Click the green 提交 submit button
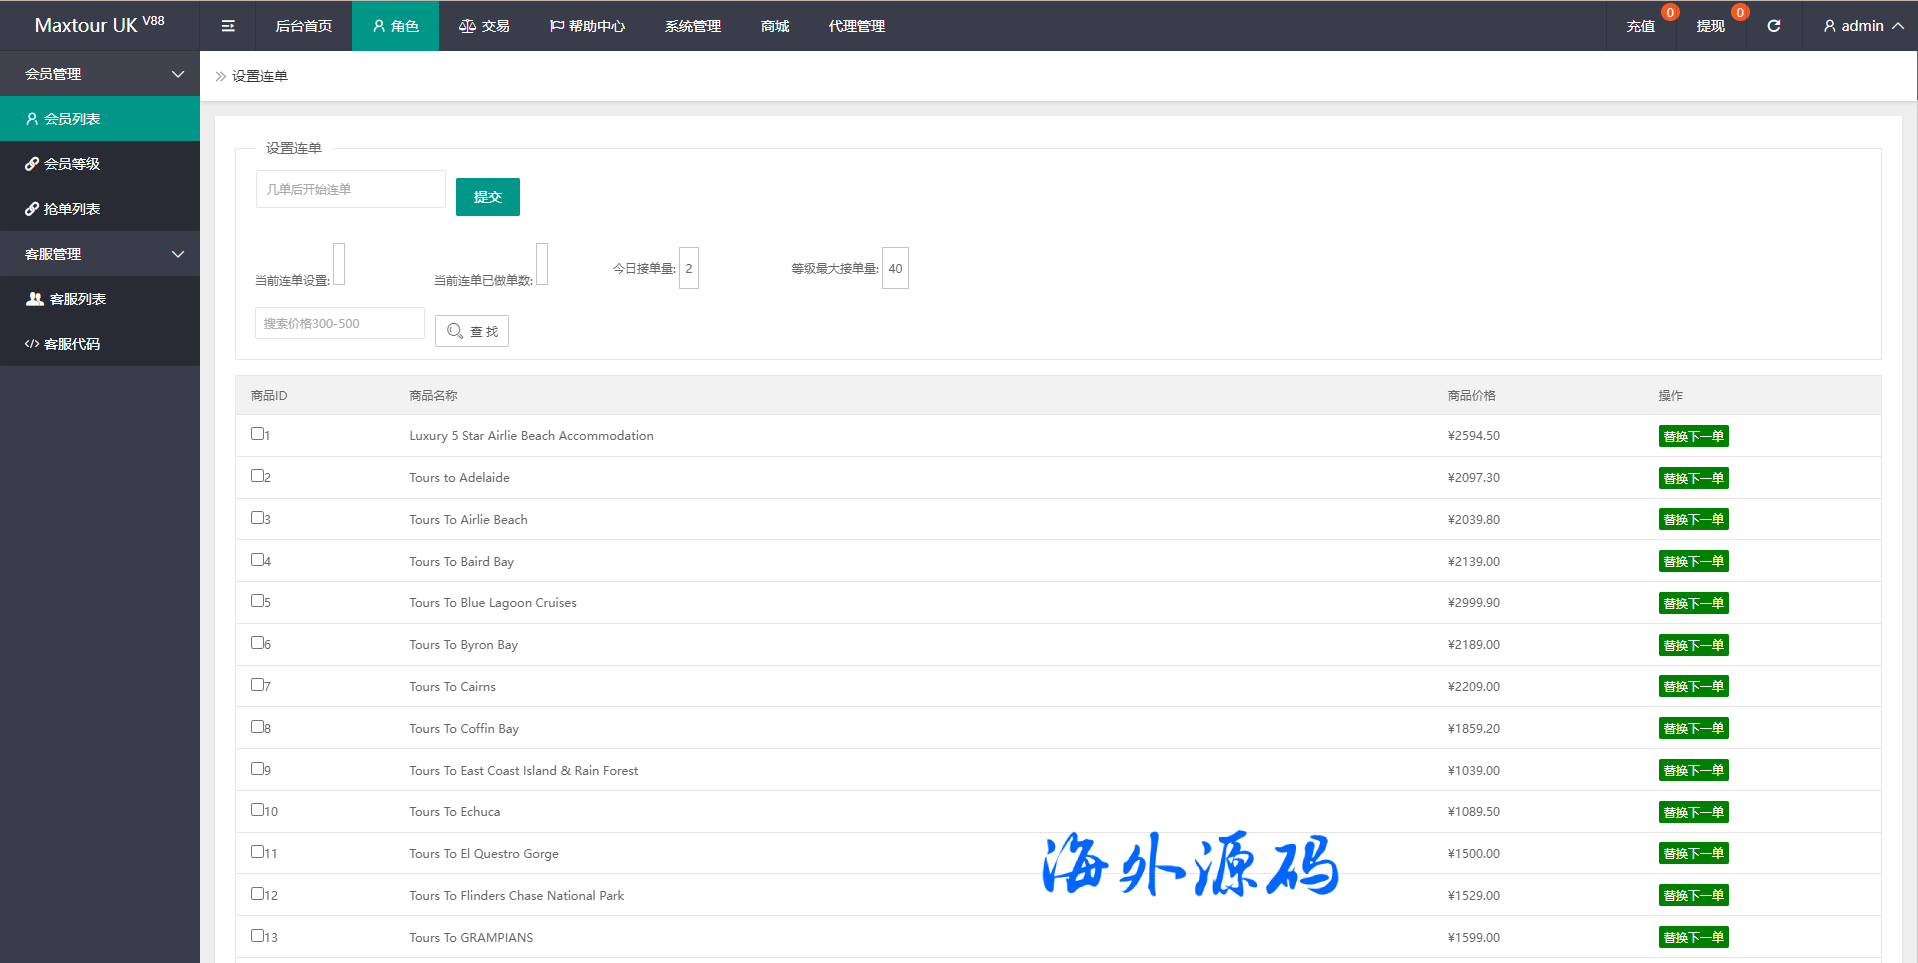1918x963 pixels. (487, 197)
